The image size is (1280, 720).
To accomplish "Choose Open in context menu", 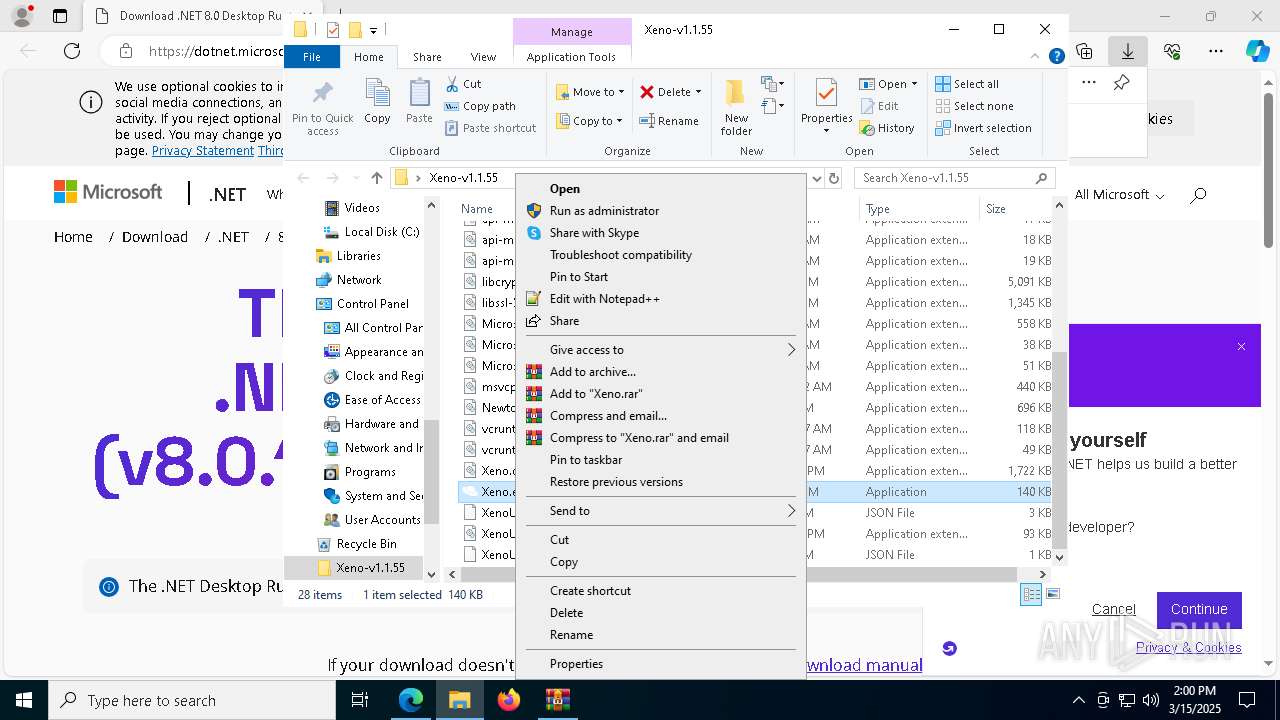I will click(x=660, y=189).
